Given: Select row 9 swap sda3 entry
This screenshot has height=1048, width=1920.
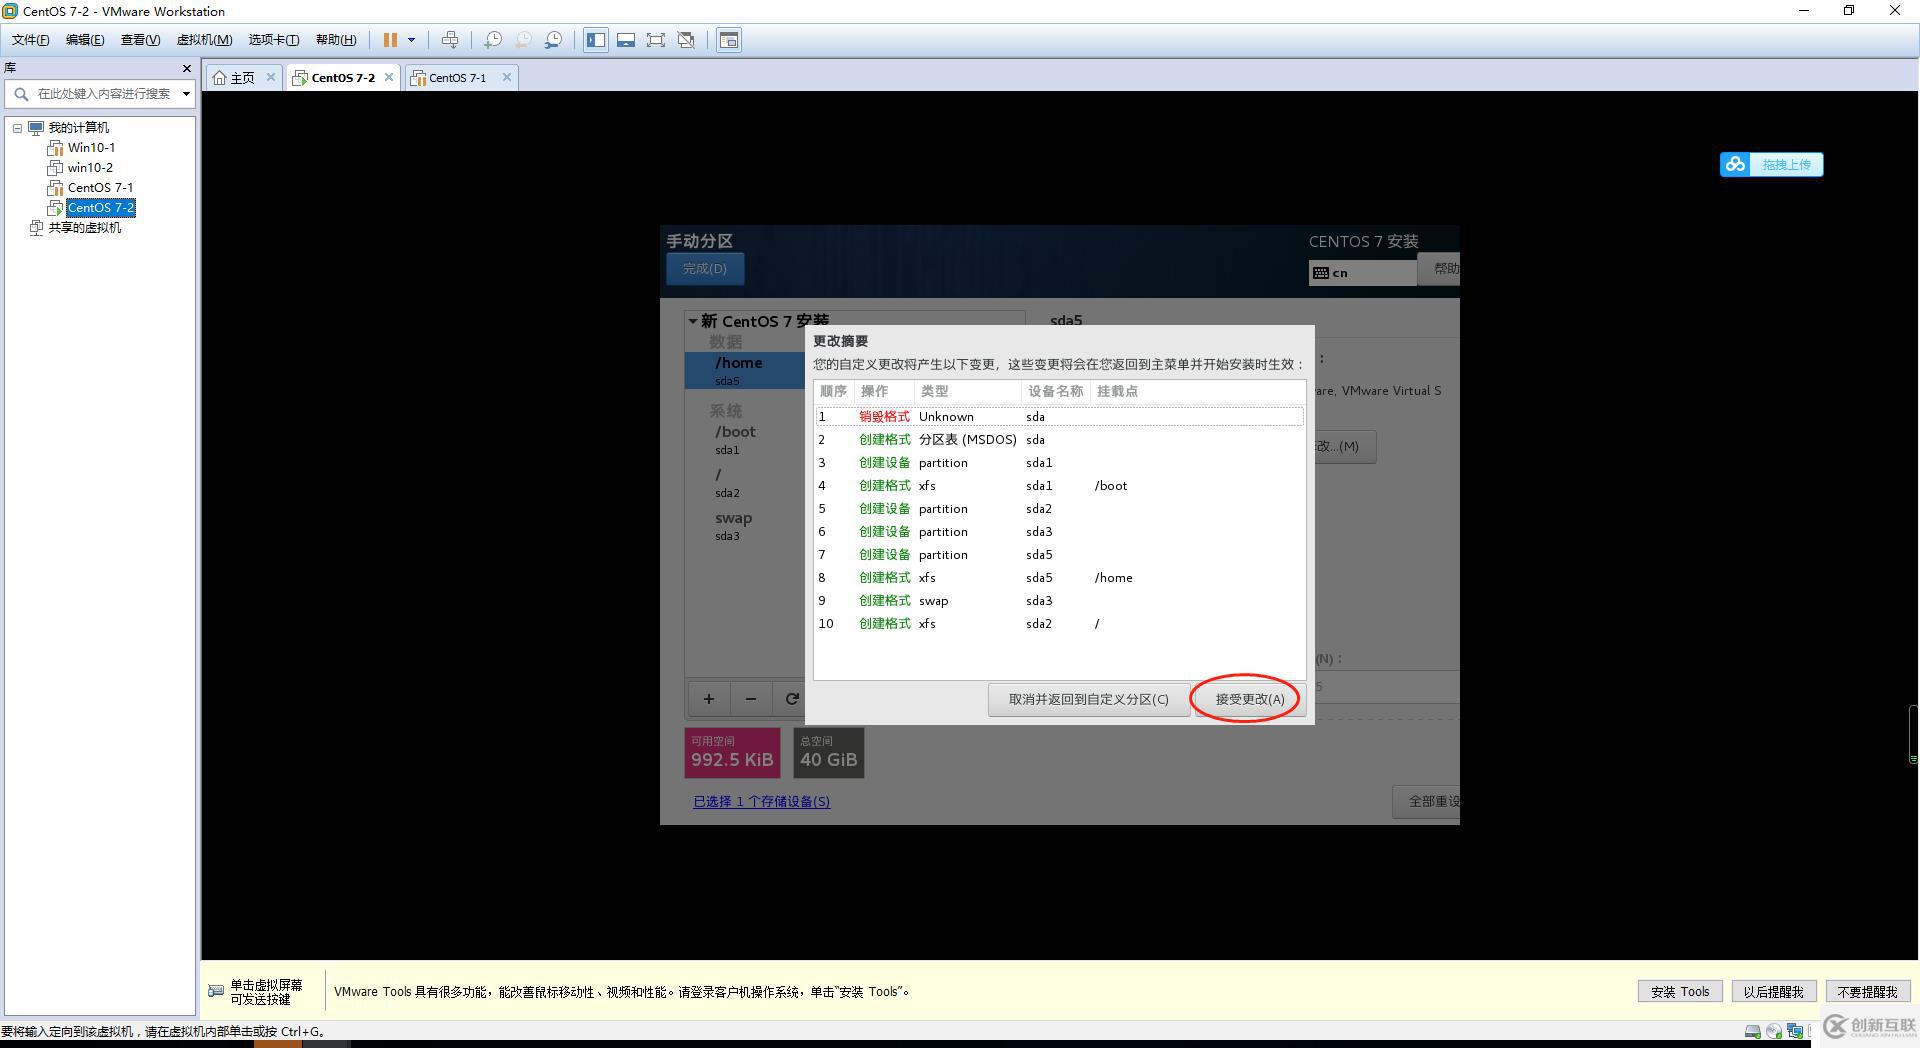Looking at the screenshot, I should 1059,601.
